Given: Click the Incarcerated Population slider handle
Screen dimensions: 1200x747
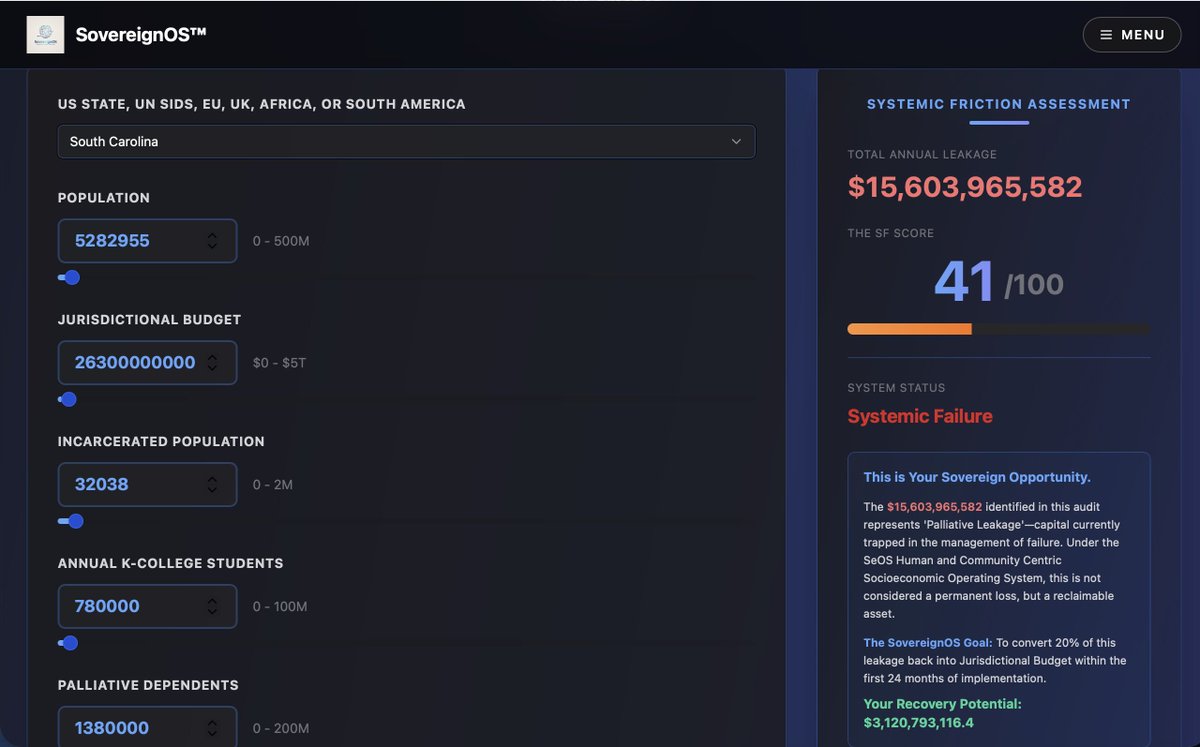Looking at the screenshot, I should pos(75,521).
